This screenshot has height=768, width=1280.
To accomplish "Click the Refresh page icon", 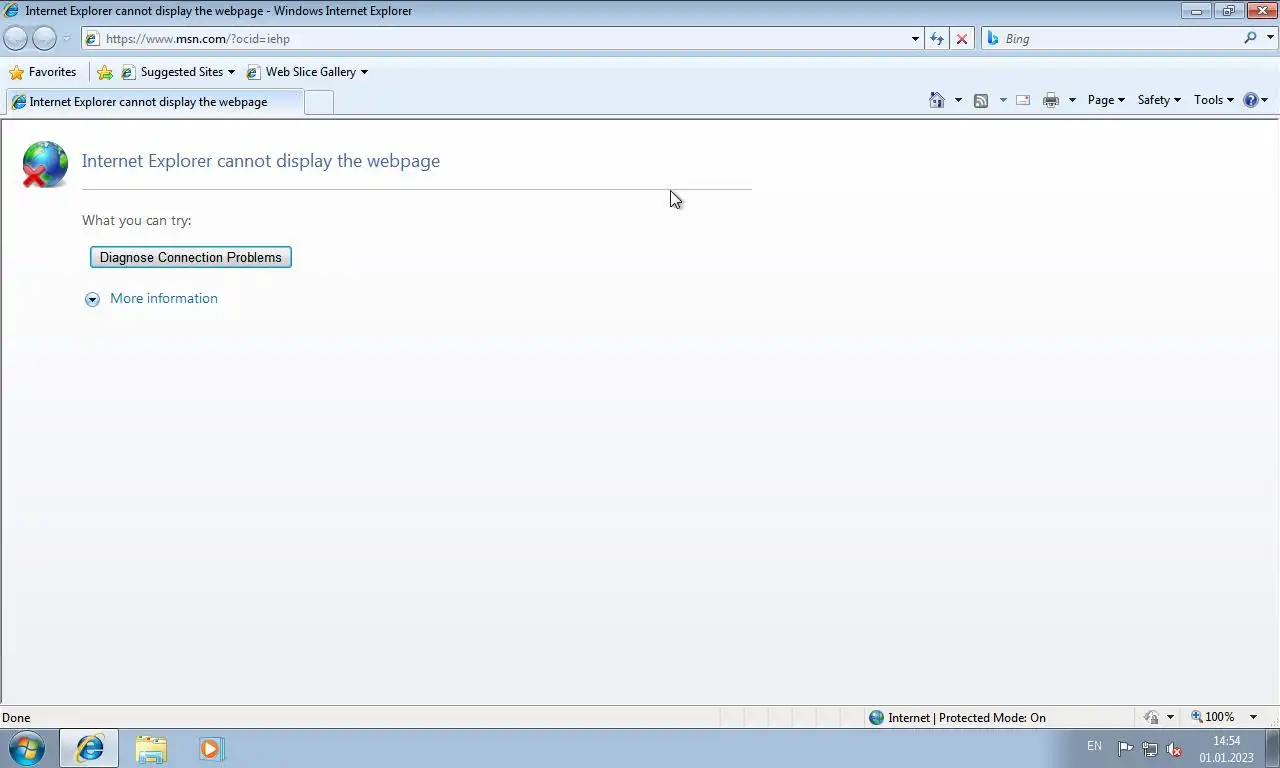I will click(937, 39).
